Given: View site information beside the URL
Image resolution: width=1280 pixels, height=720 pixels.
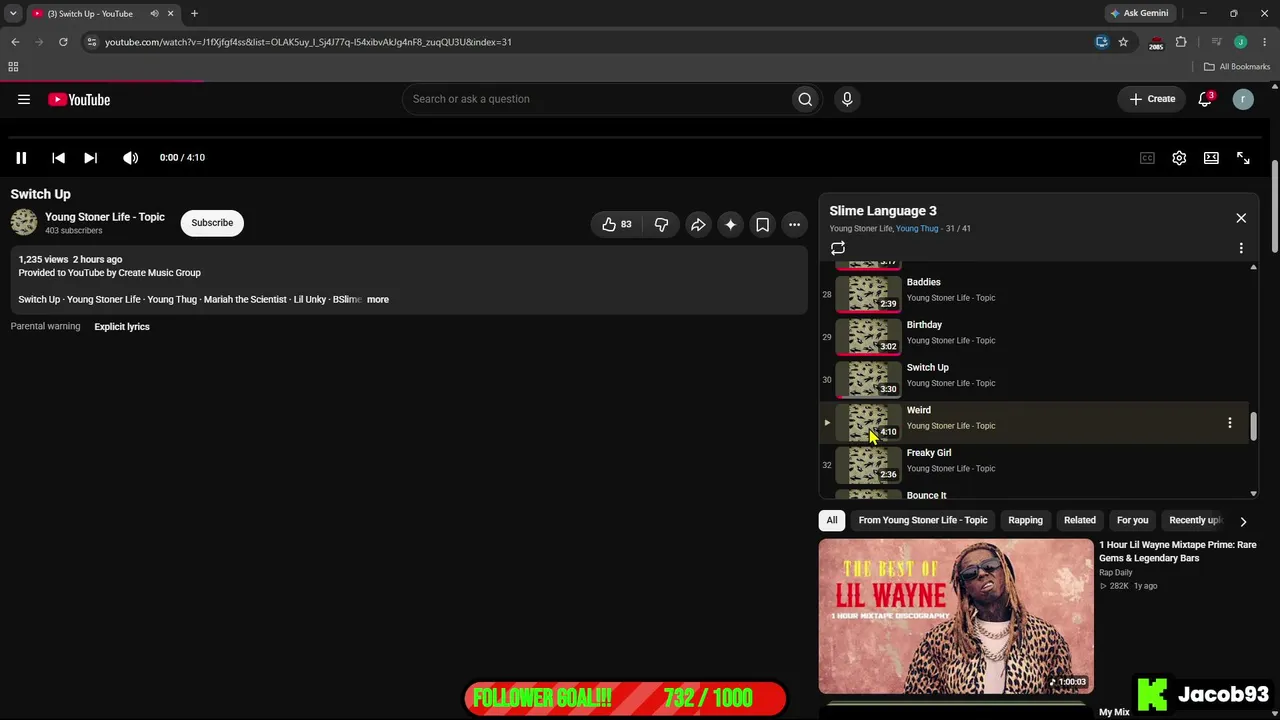Looking at the screenshot, I should pos(91,42).
